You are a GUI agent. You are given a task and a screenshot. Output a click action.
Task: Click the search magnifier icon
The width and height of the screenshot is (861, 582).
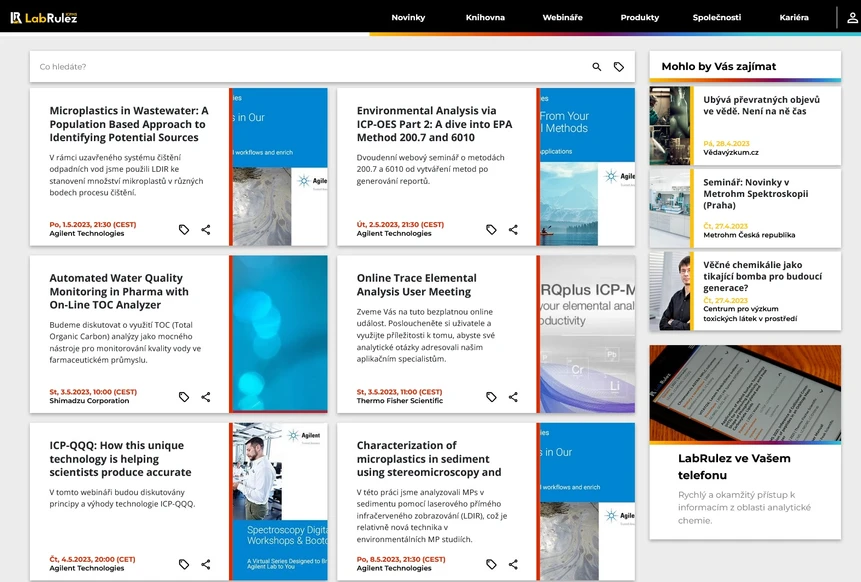pyautogui.click(x=596, y=67)
